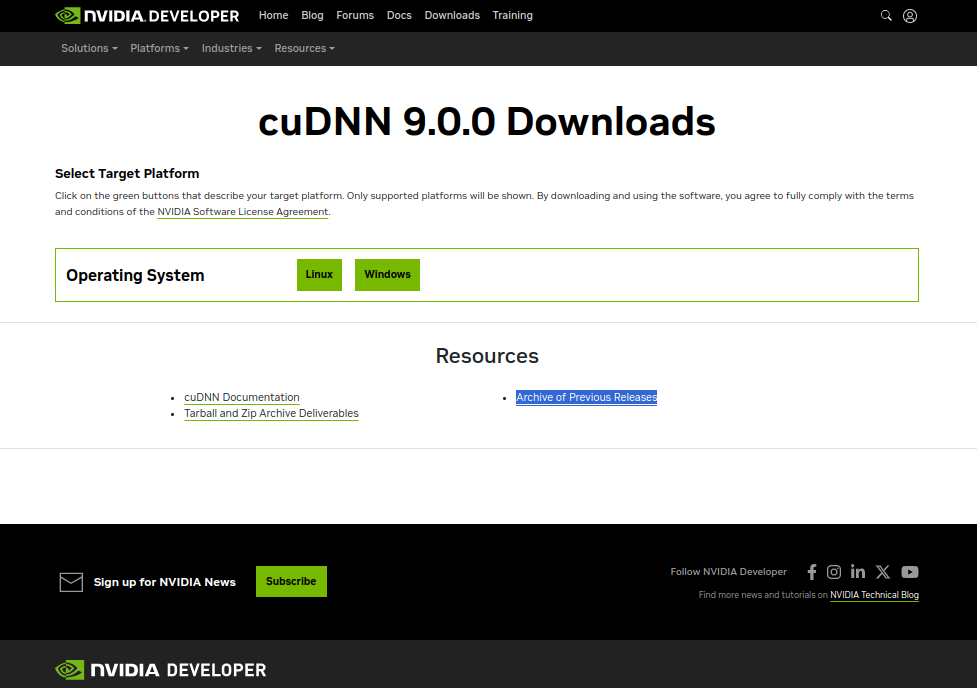Click 'Follow NVIDIA Developer' text
Image resolution: width=977 pixels, height=688 pixels.
tap(728, 572)
